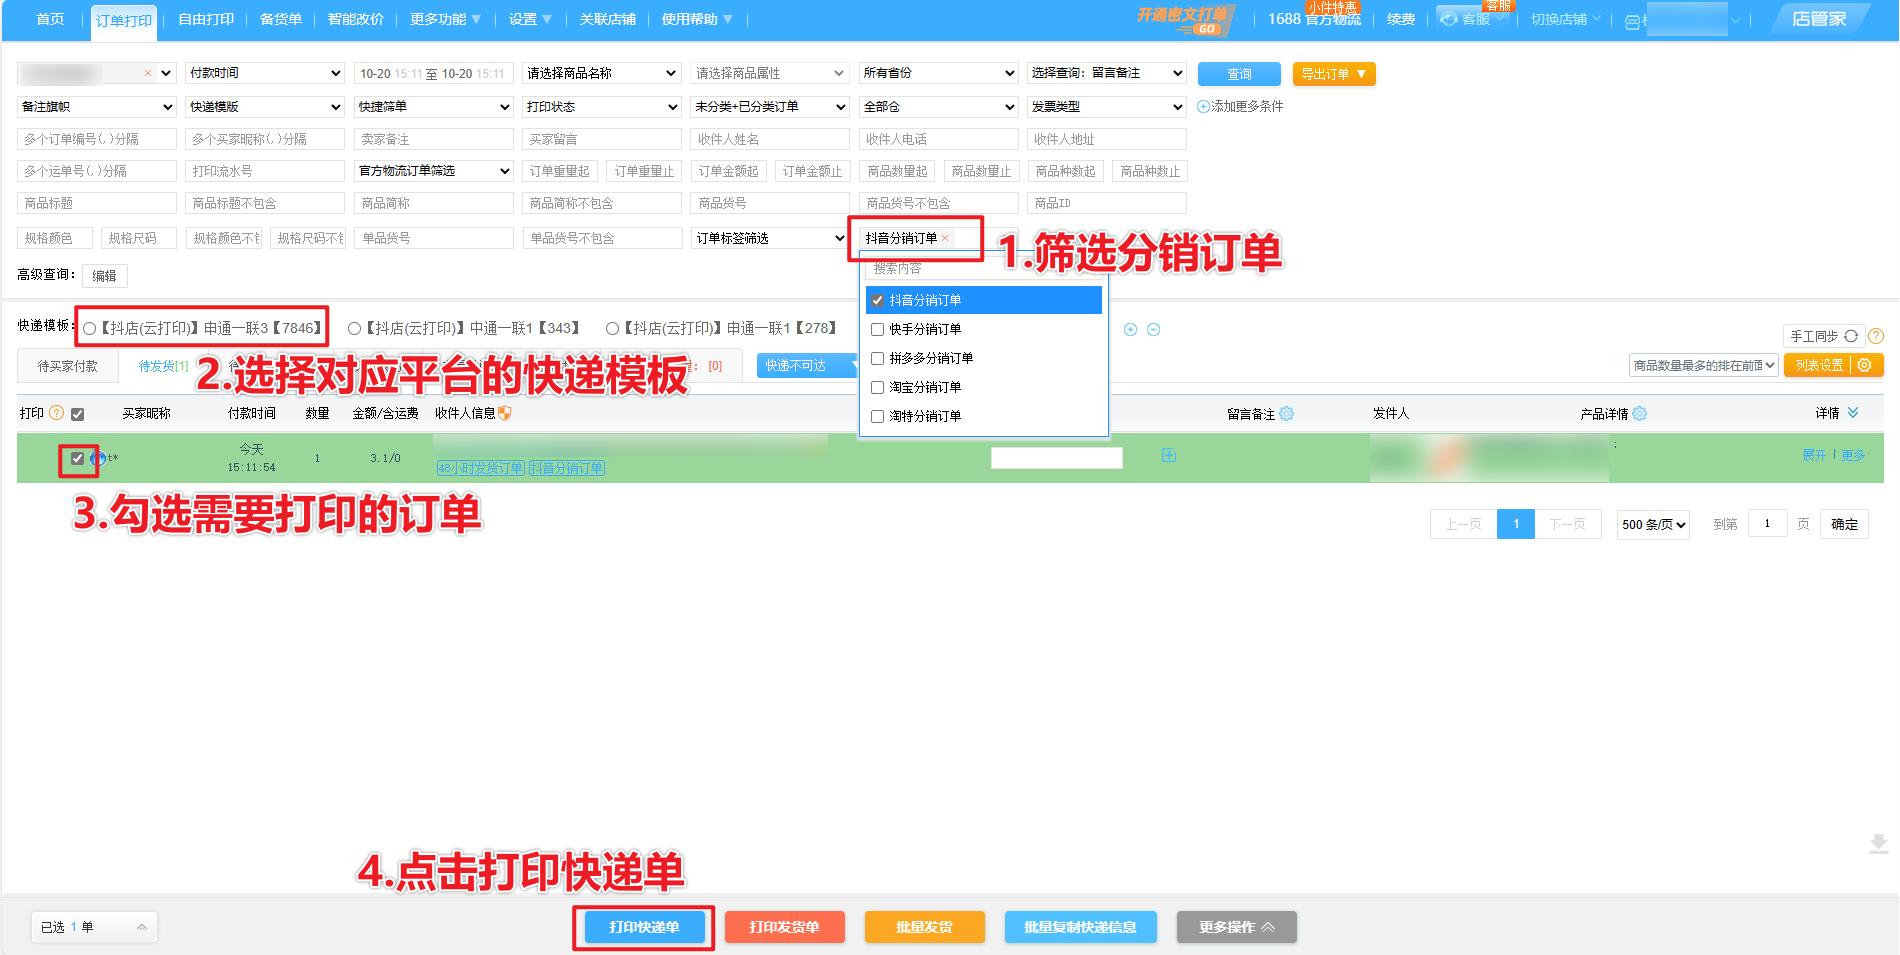Open the 更多功能 menu
Image resolution: width=1900 pixels, height=955 pixels.
click(x=445, y=19)
